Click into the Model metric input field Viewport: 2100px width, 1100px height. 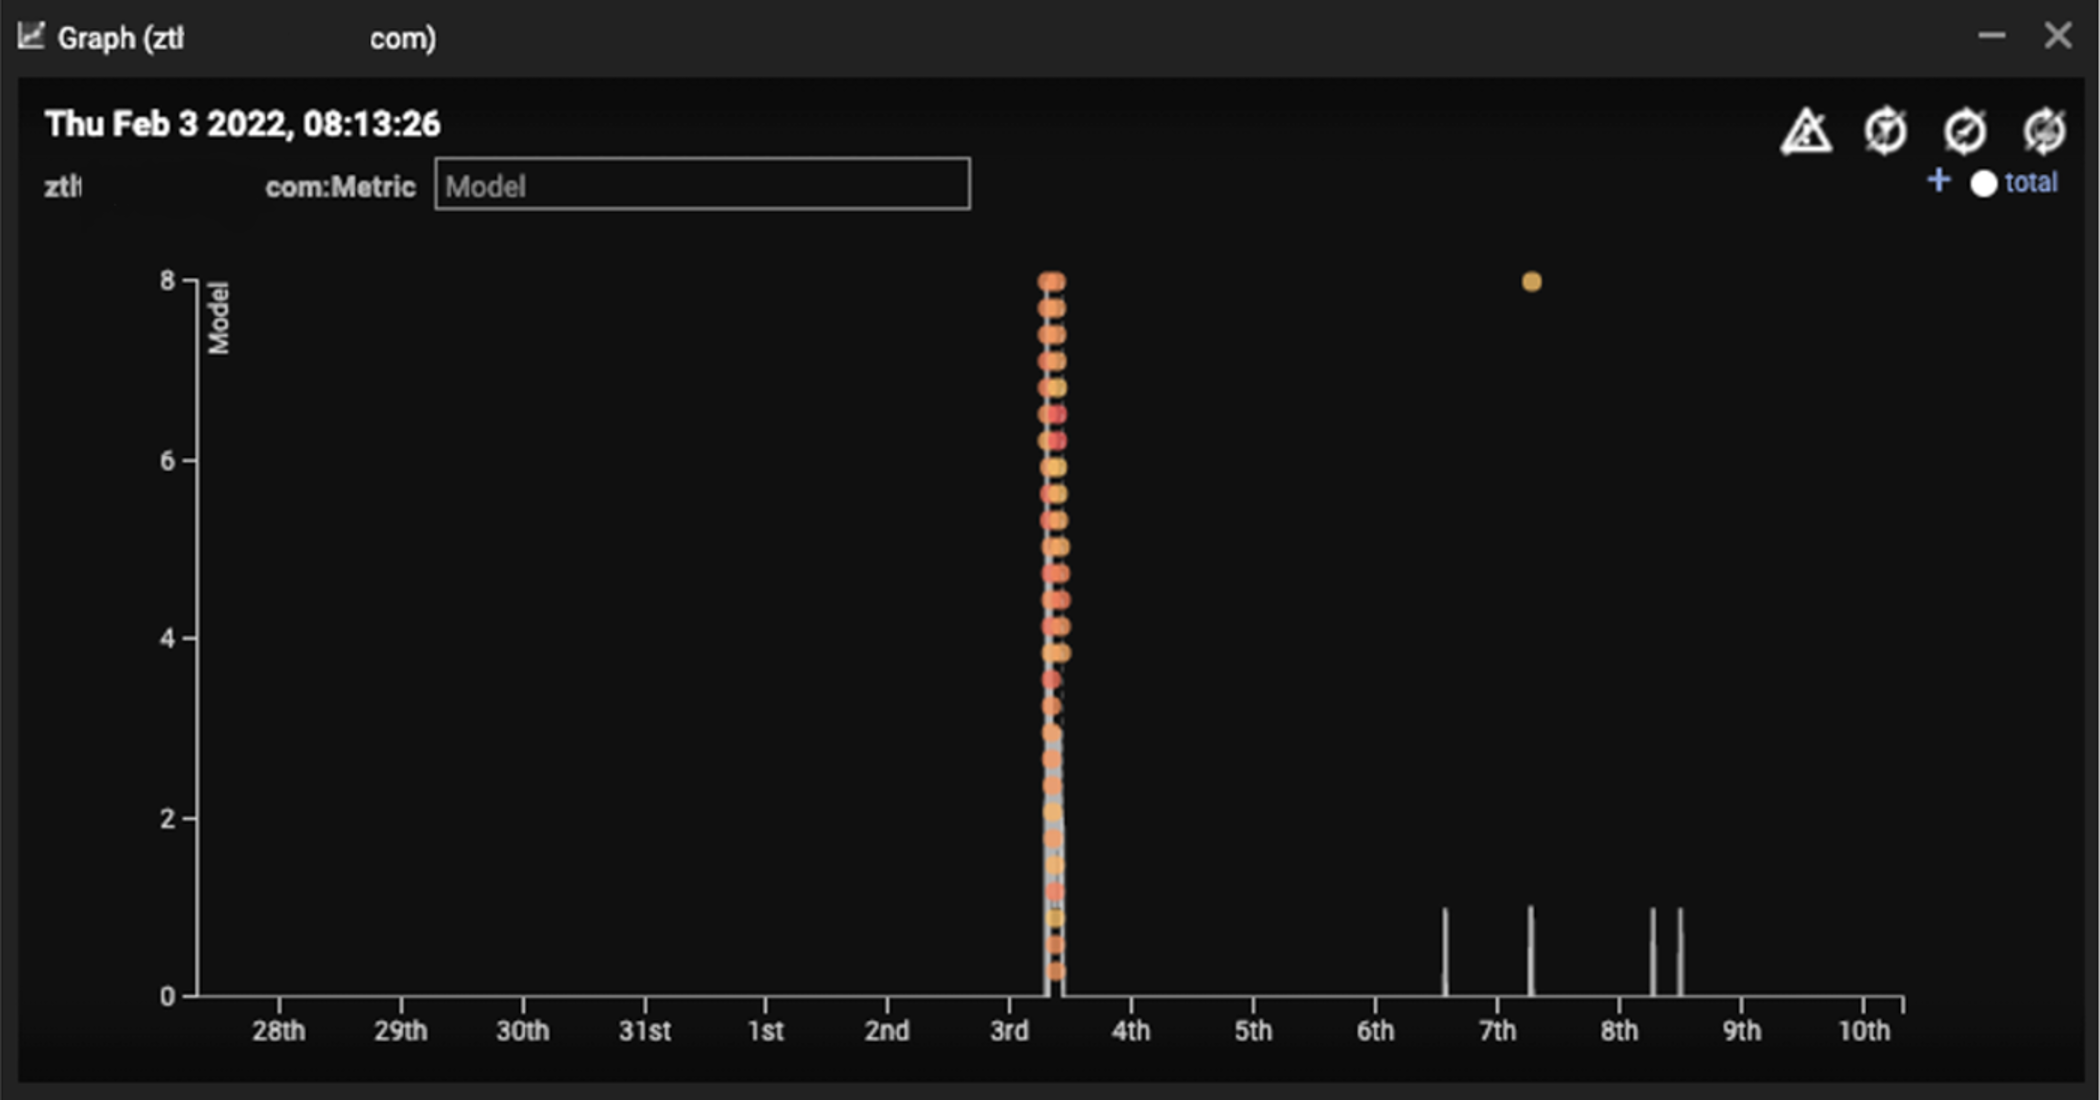tap(702, 185)
